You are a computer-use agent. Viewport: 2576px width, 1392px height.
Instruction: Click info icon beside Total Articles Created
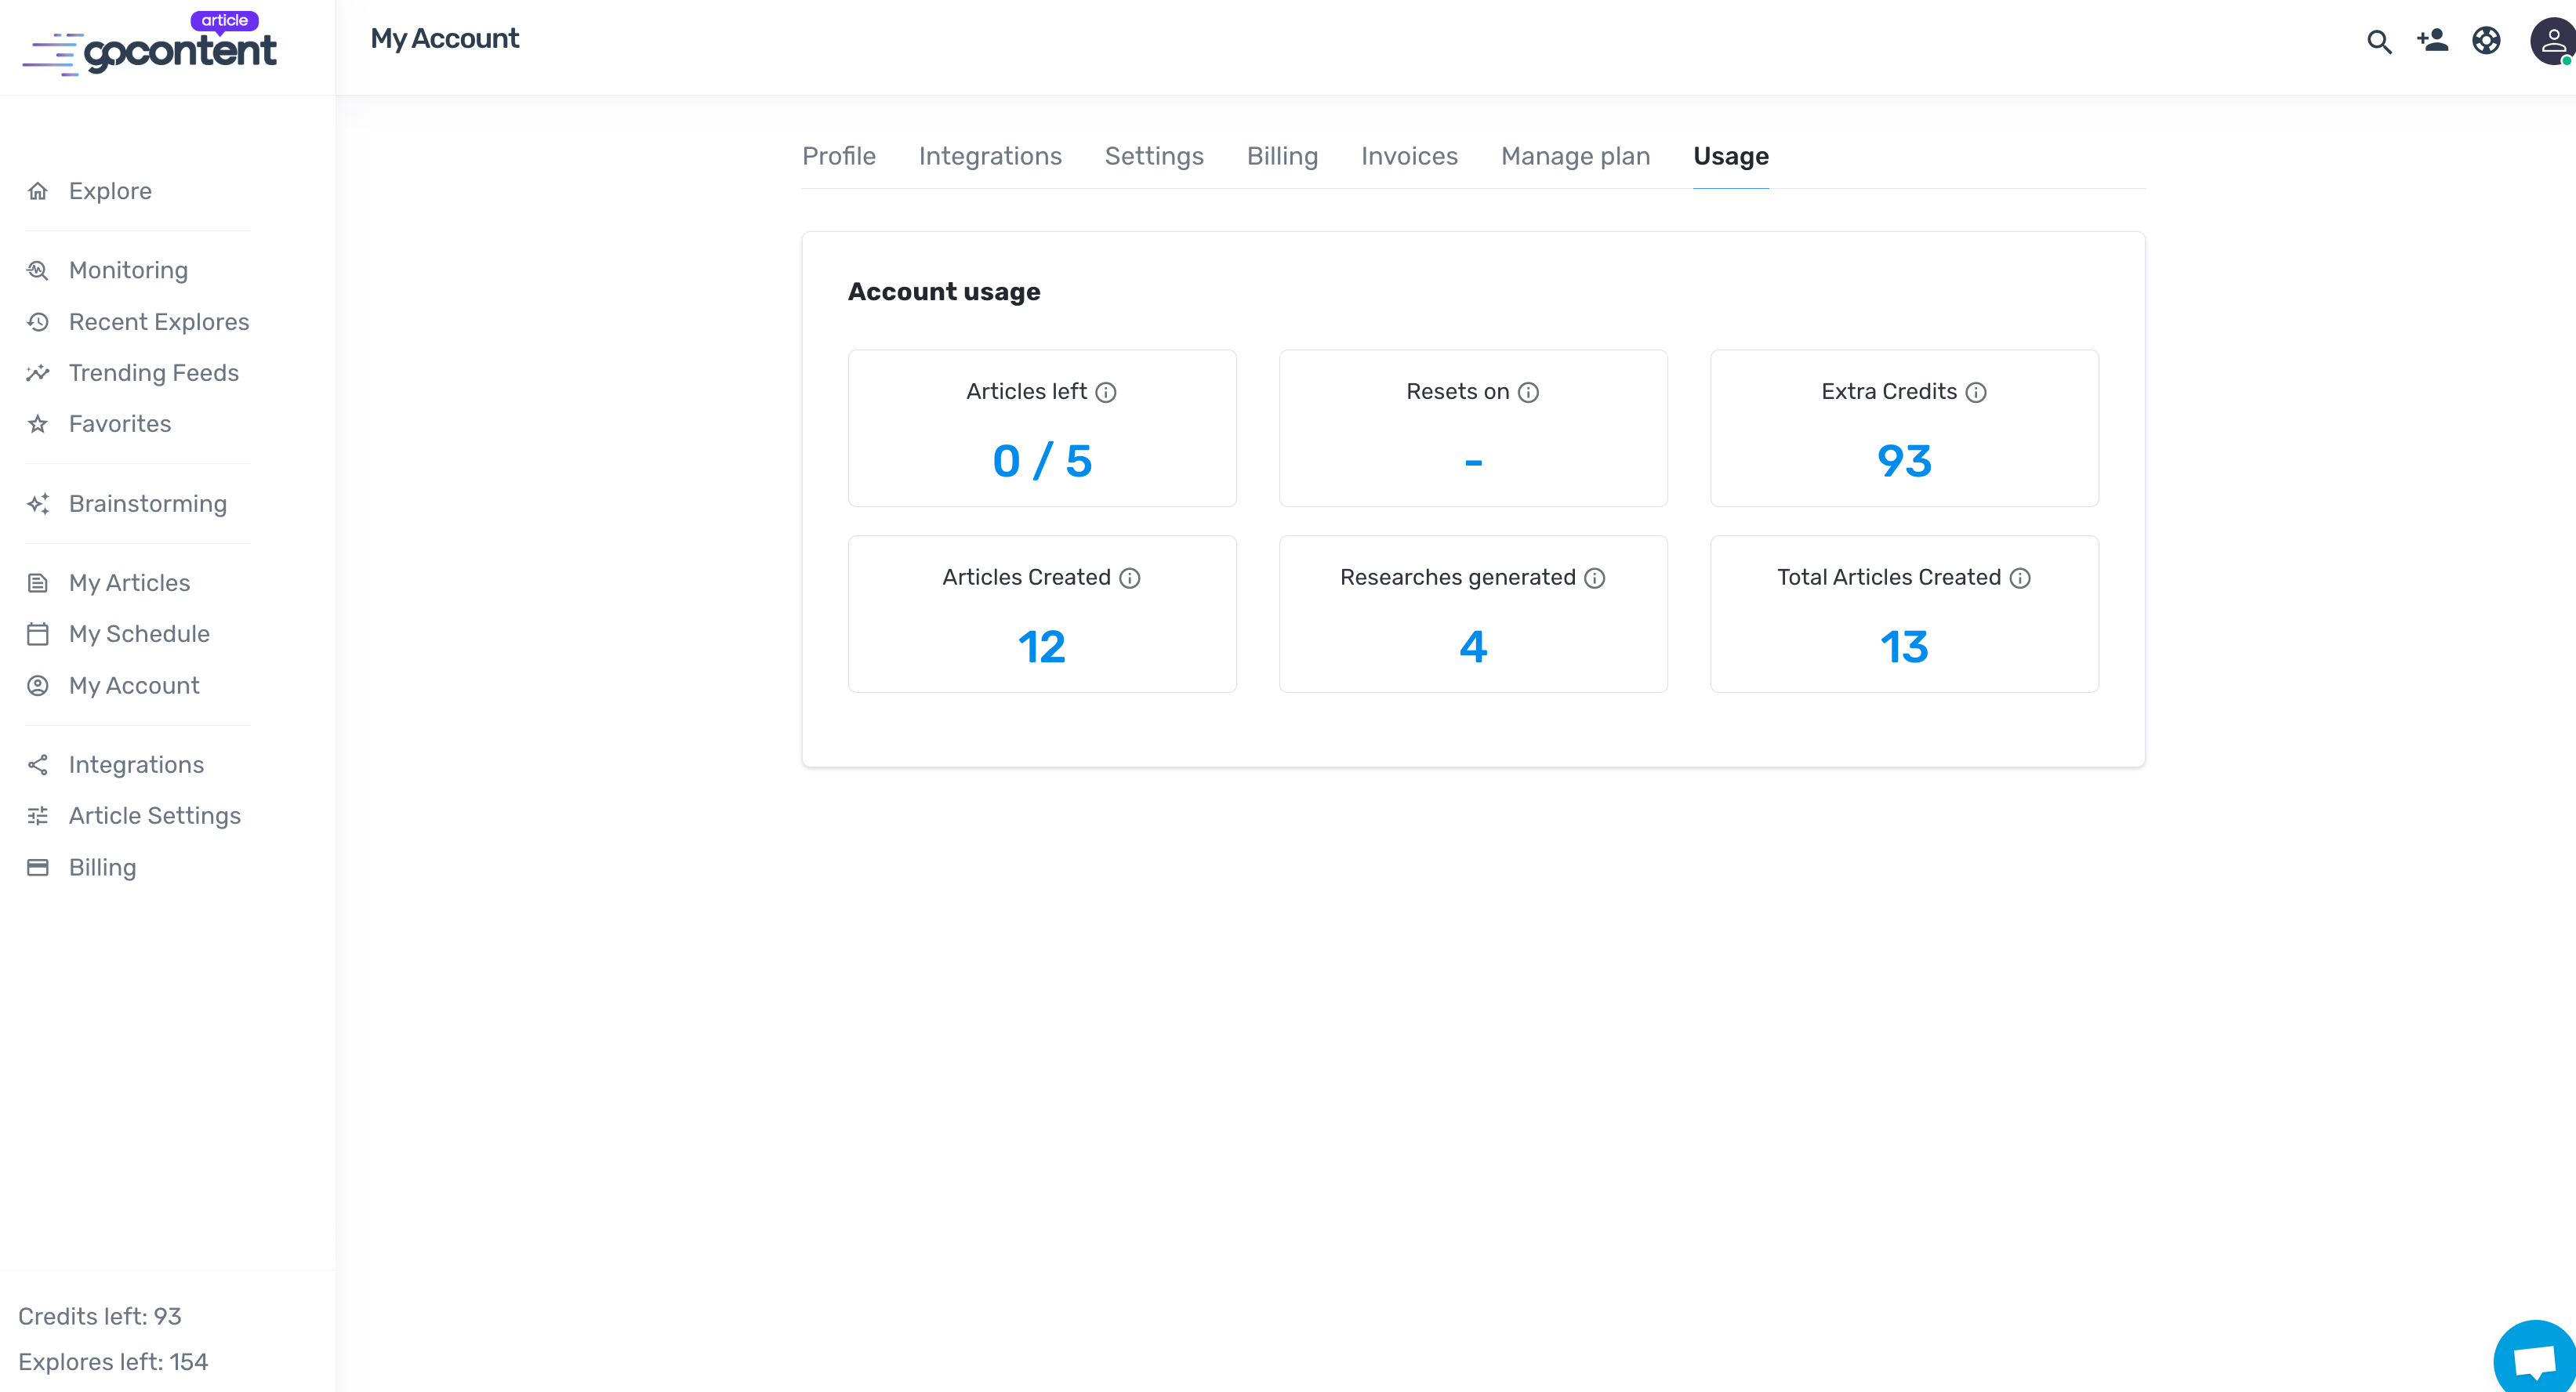tap(2020, 578)
